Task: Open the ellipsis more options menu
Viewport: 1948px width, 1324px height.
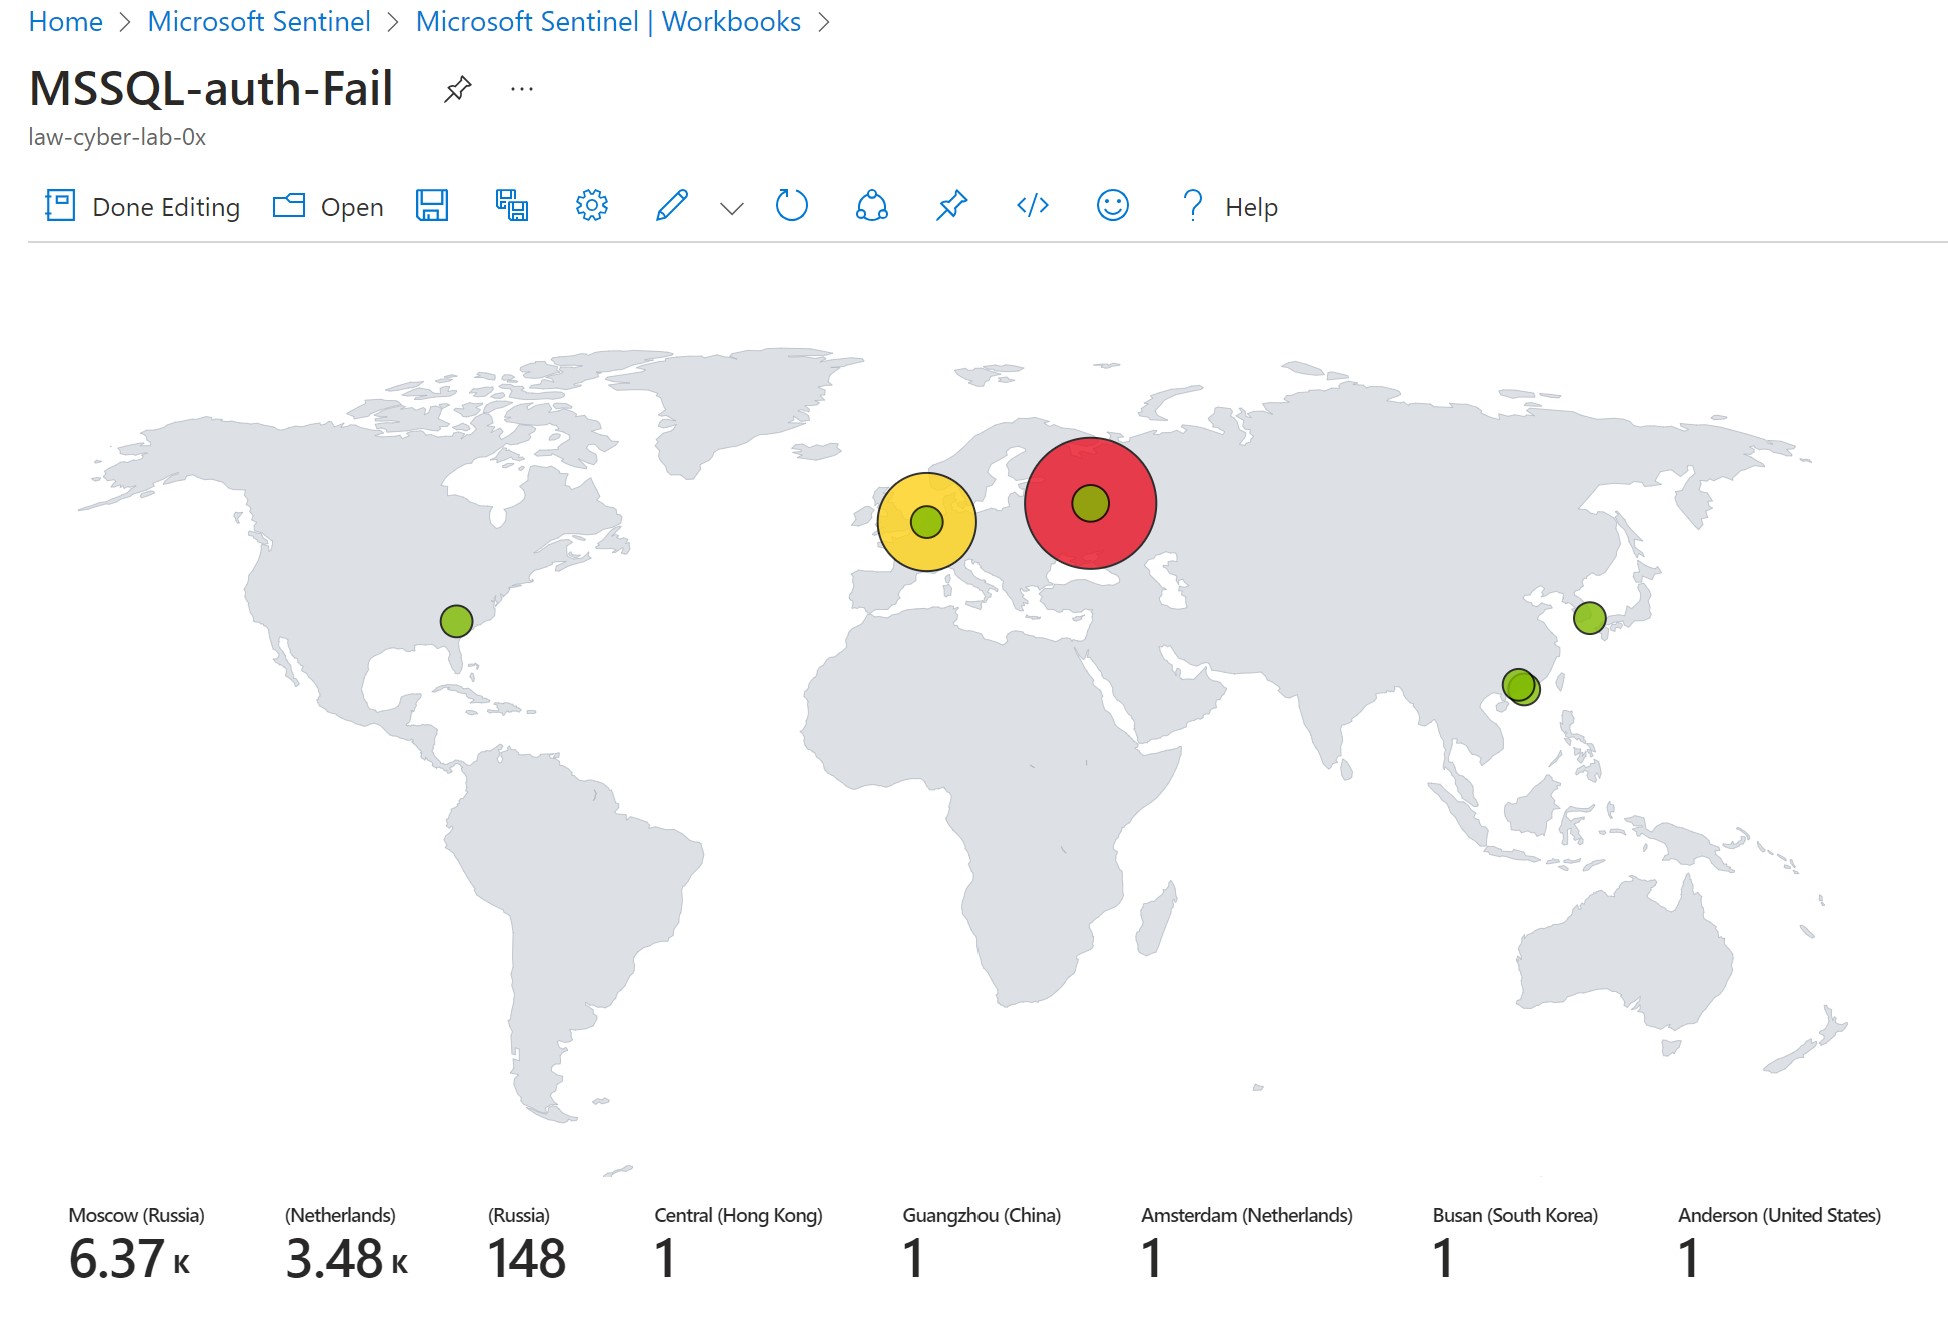Action: (521, 89)
